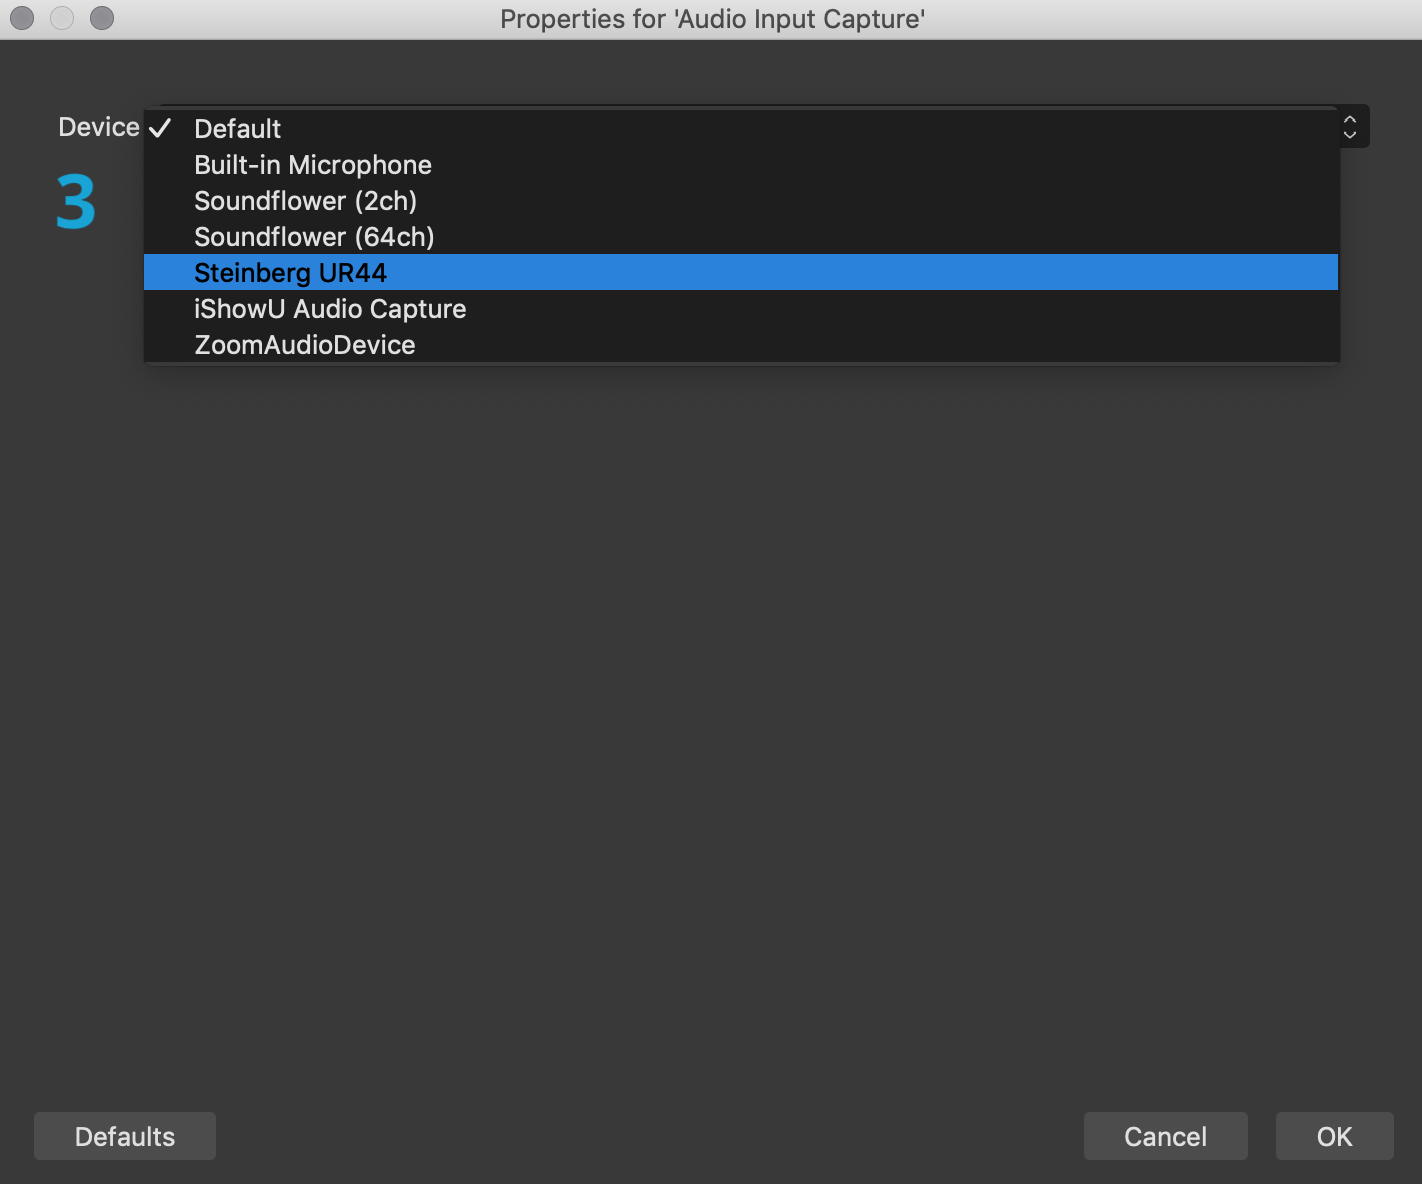Choose the Soundflower (64ch) entry

[314, 237]
